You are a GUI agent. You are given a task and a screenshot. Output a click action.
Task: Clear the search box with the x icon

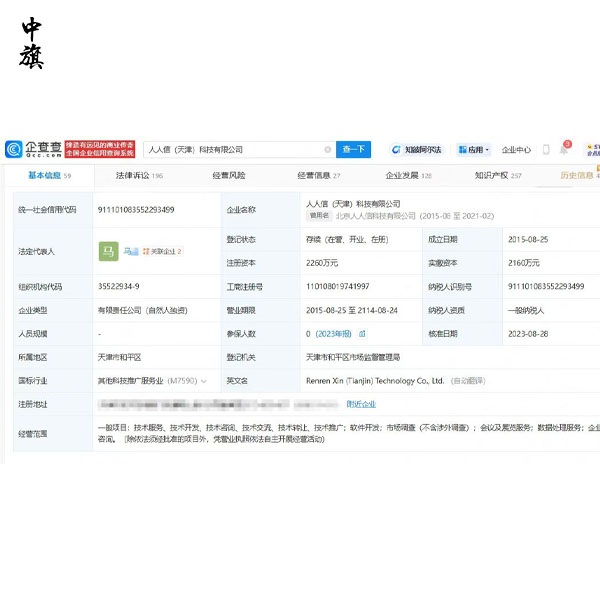[x=328, y=150]
